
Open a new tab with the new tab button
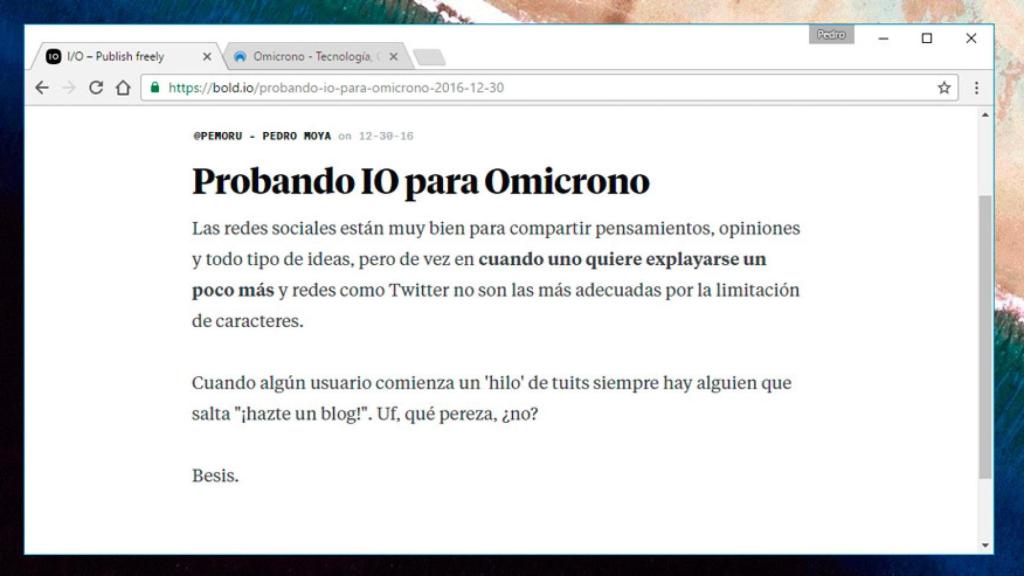429,57
